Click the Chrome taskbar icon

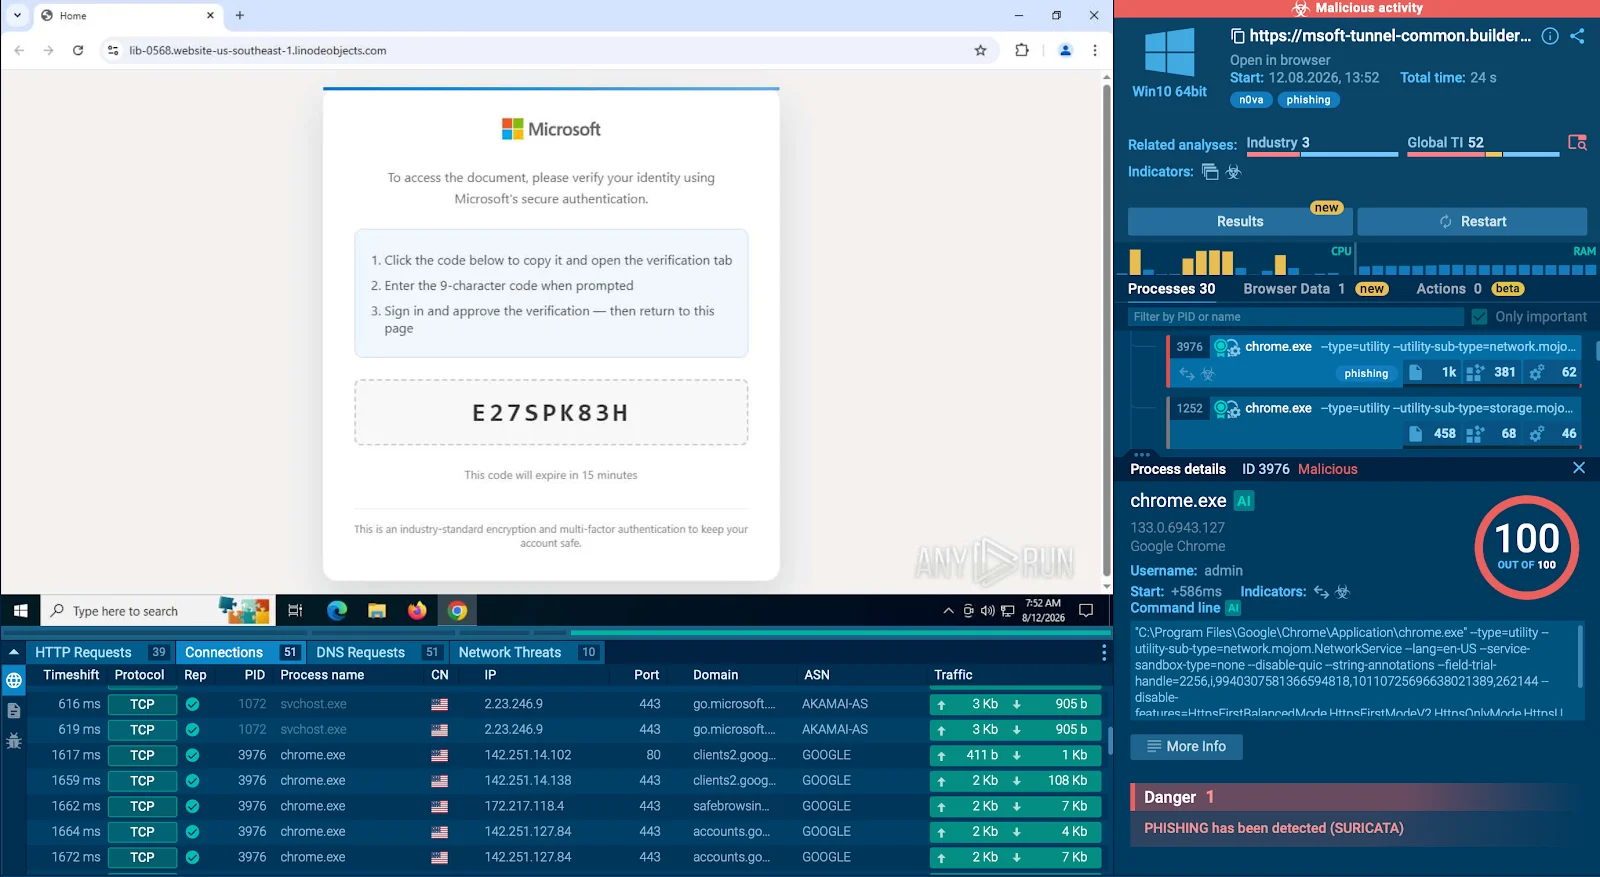click(457, 611)
